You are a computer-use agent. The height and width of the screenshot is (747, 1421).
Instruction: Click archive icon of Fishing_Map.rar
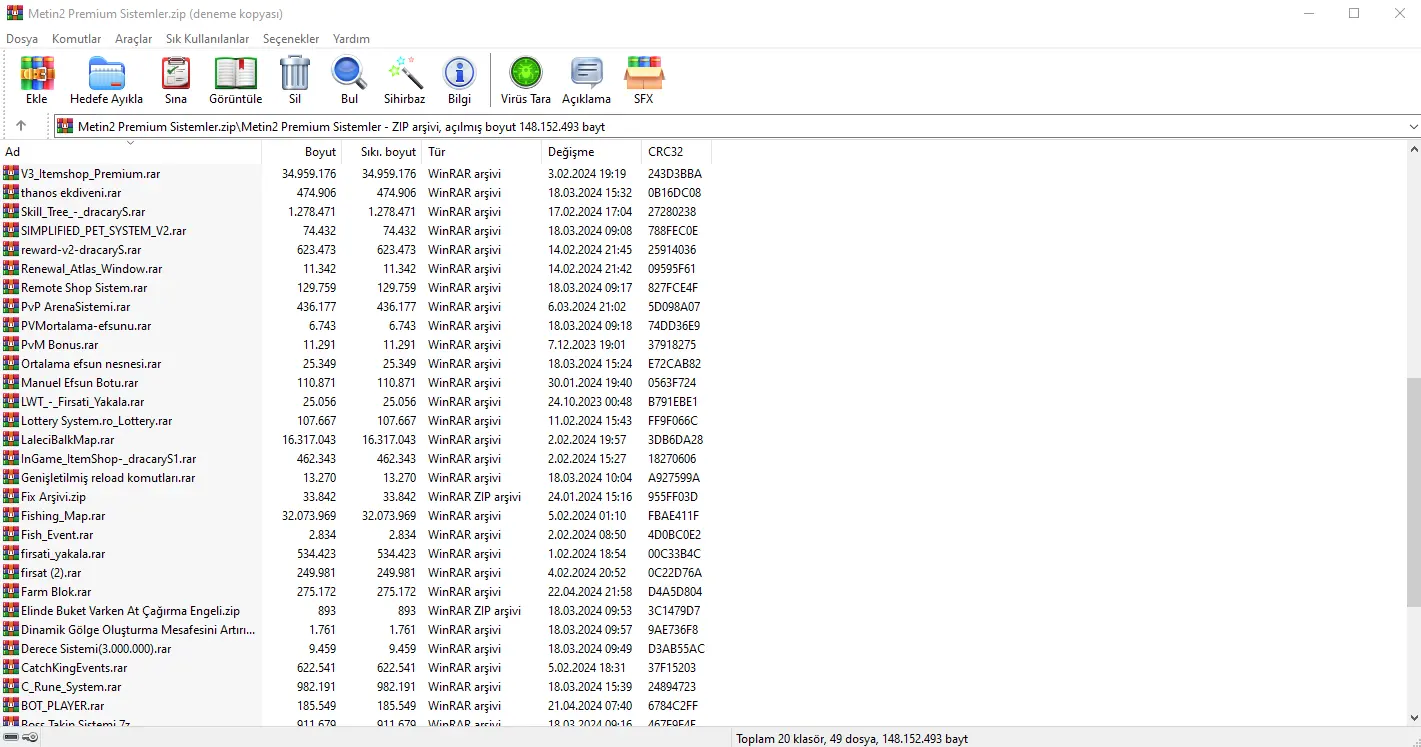pos(11,515)
